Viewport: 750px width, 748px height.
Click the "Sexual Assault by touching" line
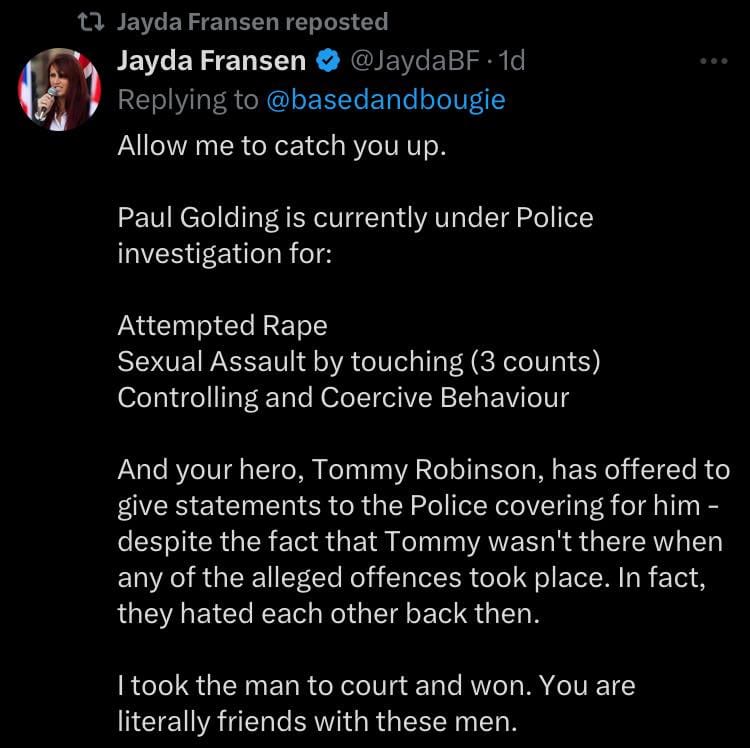[x=358, y=361]
